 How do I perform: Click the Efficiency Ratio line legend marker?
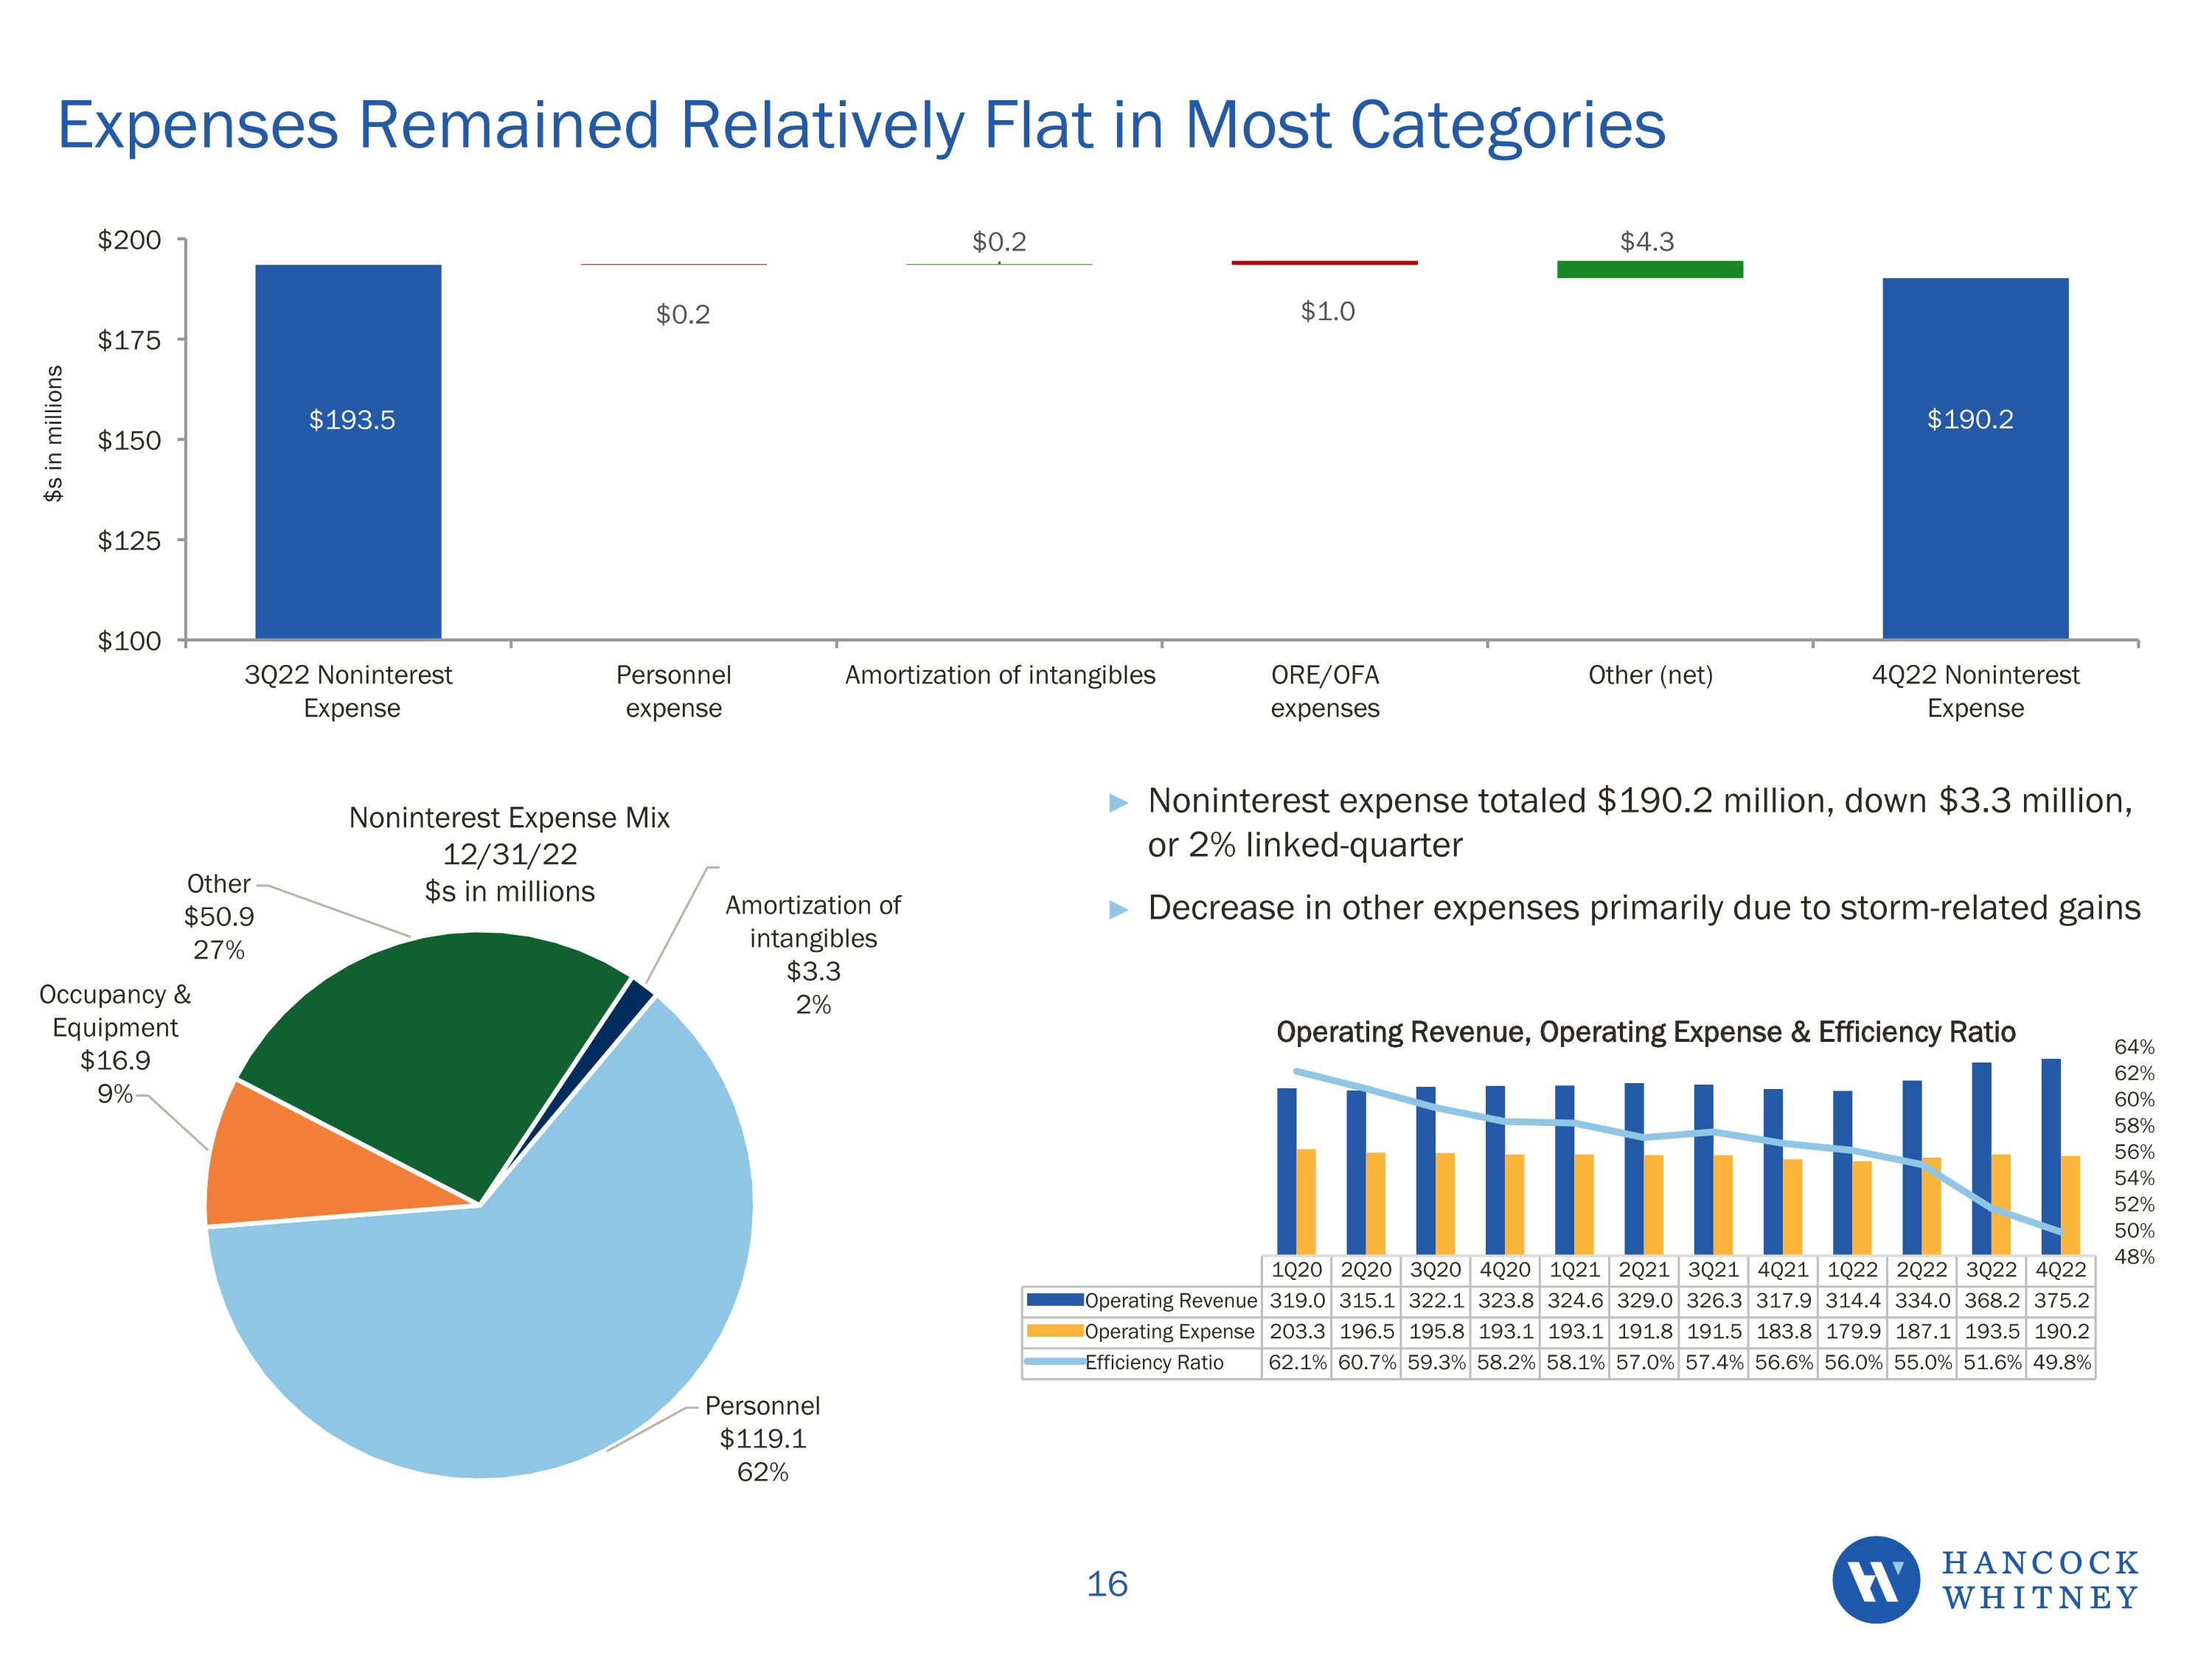tap(1055, 1362)
